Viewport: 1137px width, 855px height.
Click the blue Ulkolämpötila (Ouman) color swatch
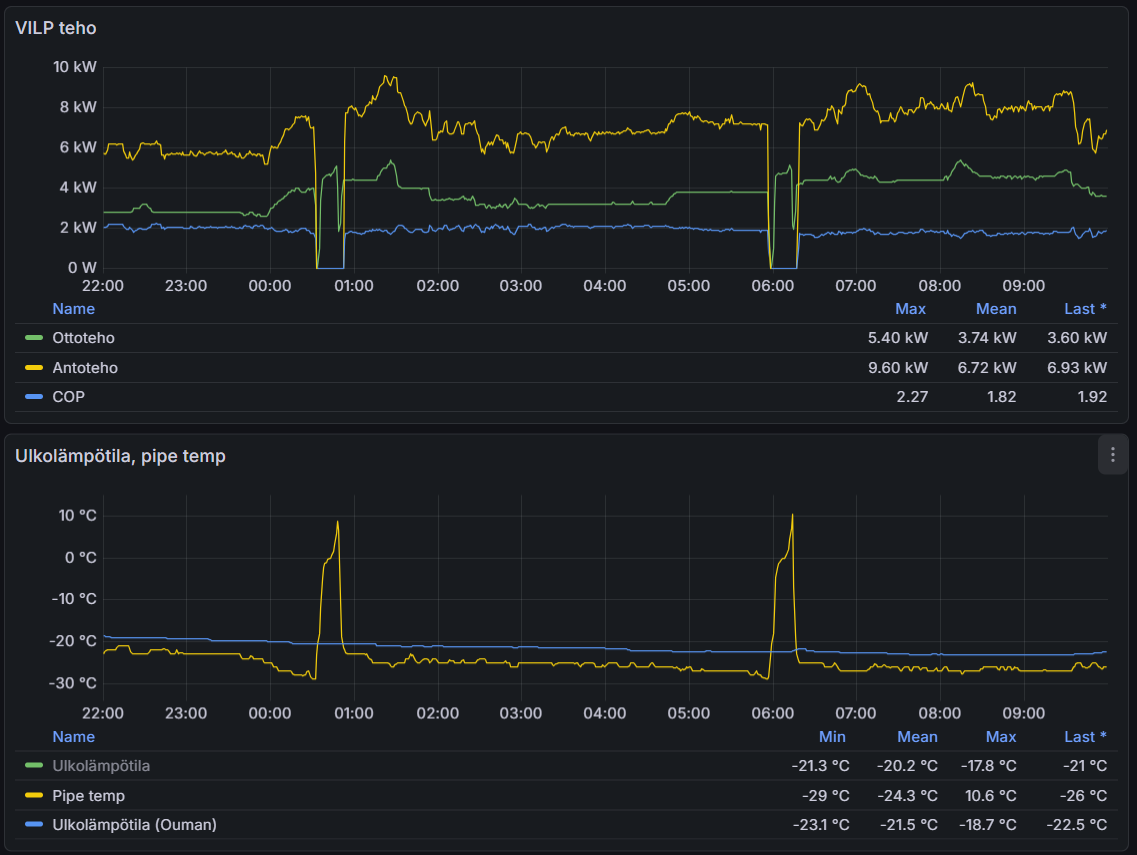pyautogui.click(x=34, y=825)
